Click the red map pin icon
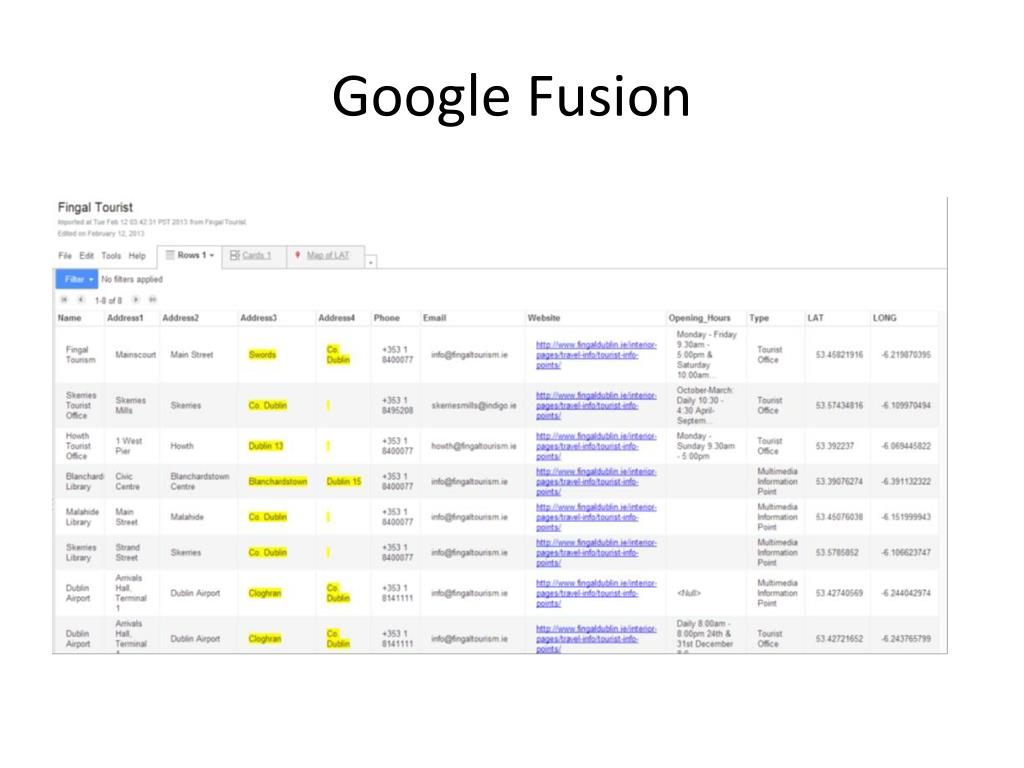 (298, 255)
